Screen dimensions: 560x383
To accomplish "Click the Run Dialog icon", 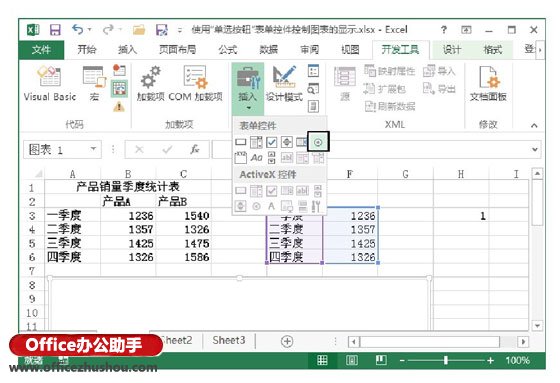I will pyautogui.click(x=313, y=106).
